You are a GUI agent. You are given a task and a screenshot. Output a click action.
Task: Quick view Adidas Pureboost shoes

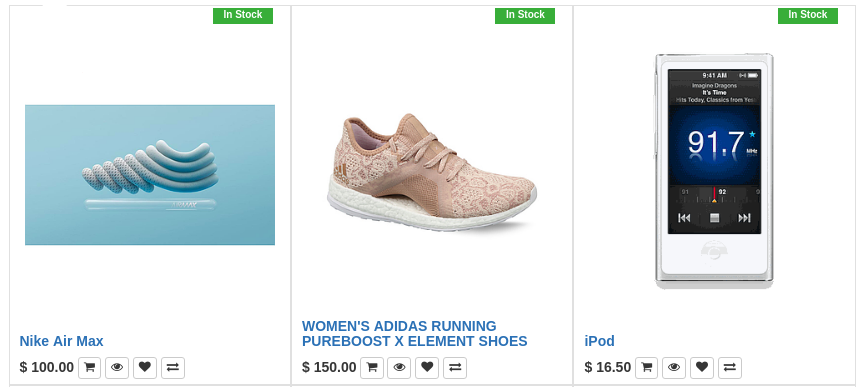[399, 368]
